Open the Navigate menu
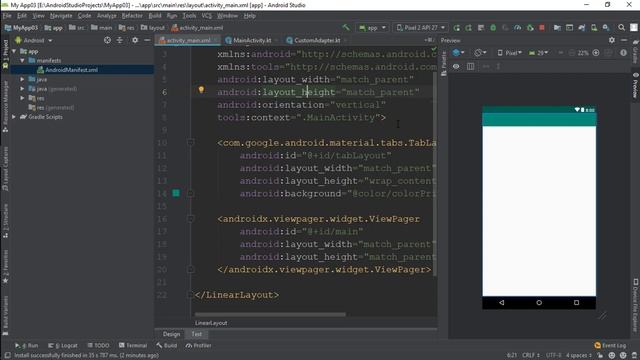640x360 pixels. click(x=61, y=16)
